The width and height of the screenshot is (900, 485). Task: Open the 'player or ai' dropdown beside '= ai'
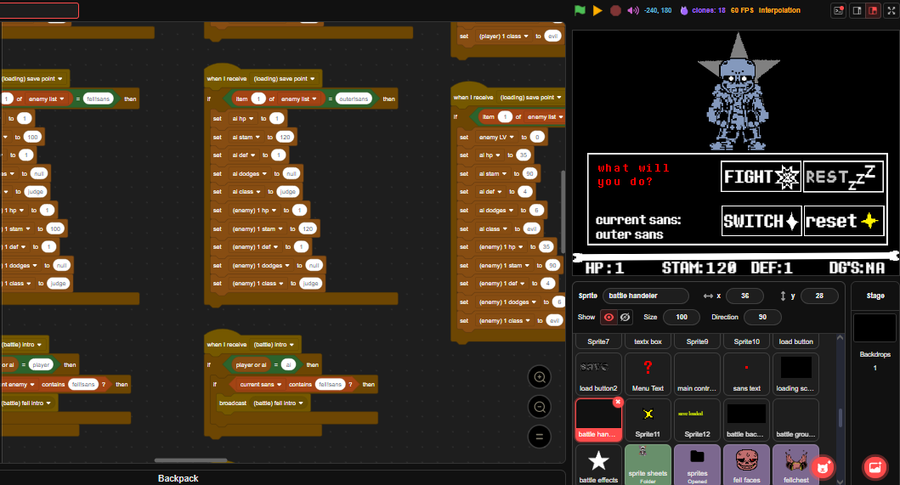tap(251, 365)
